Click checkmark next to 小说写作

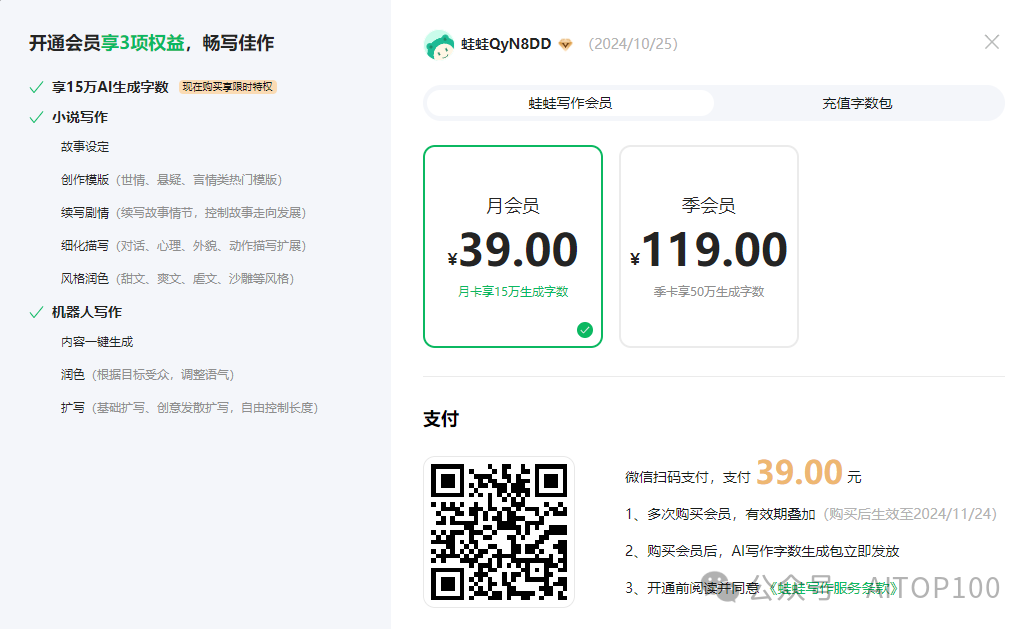36,117
